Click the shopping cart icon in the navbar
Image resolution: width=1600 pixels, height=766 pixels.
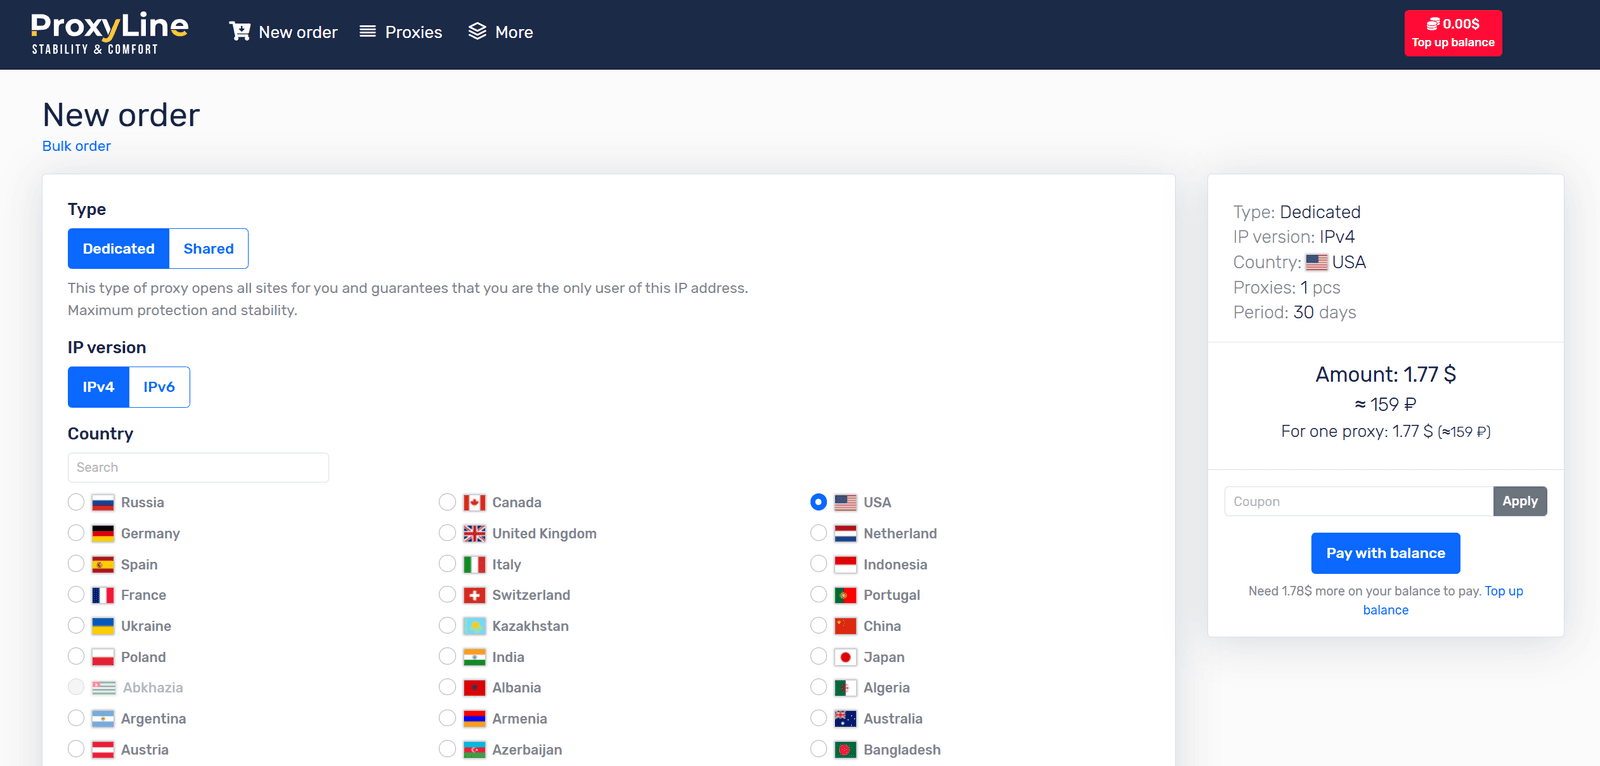(240, 32)
